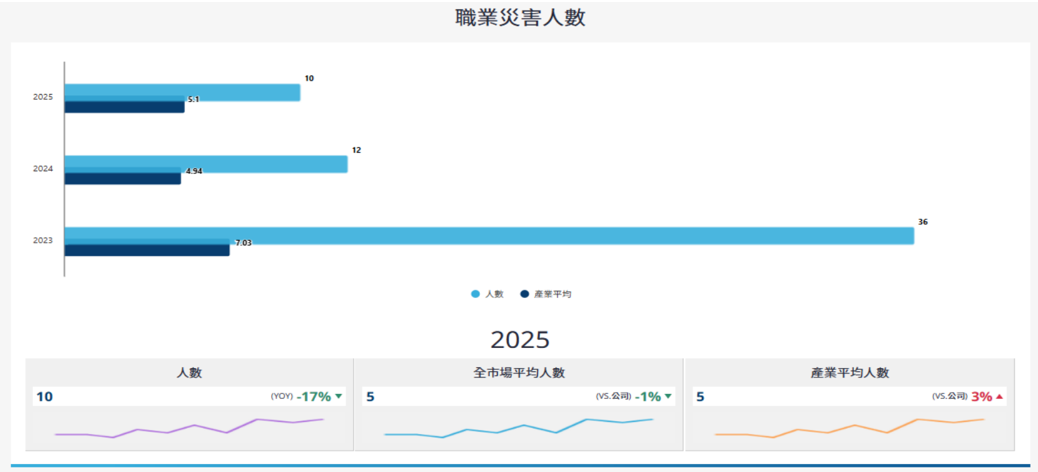This screenshot has height=472, width=1038.
Task: Click the blue sparkline in 全市場平均人數 card
Action: coord(518,428)
